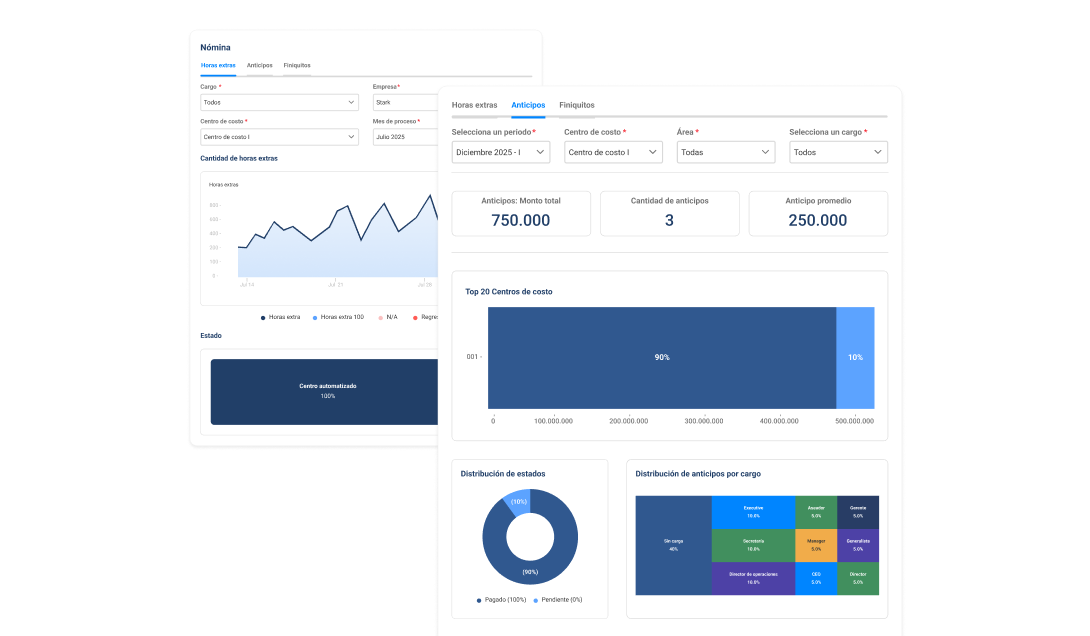The image size is (1090, 636).
Task: Select the Anticipos tab under Nómina
Action: pos(259,65)
